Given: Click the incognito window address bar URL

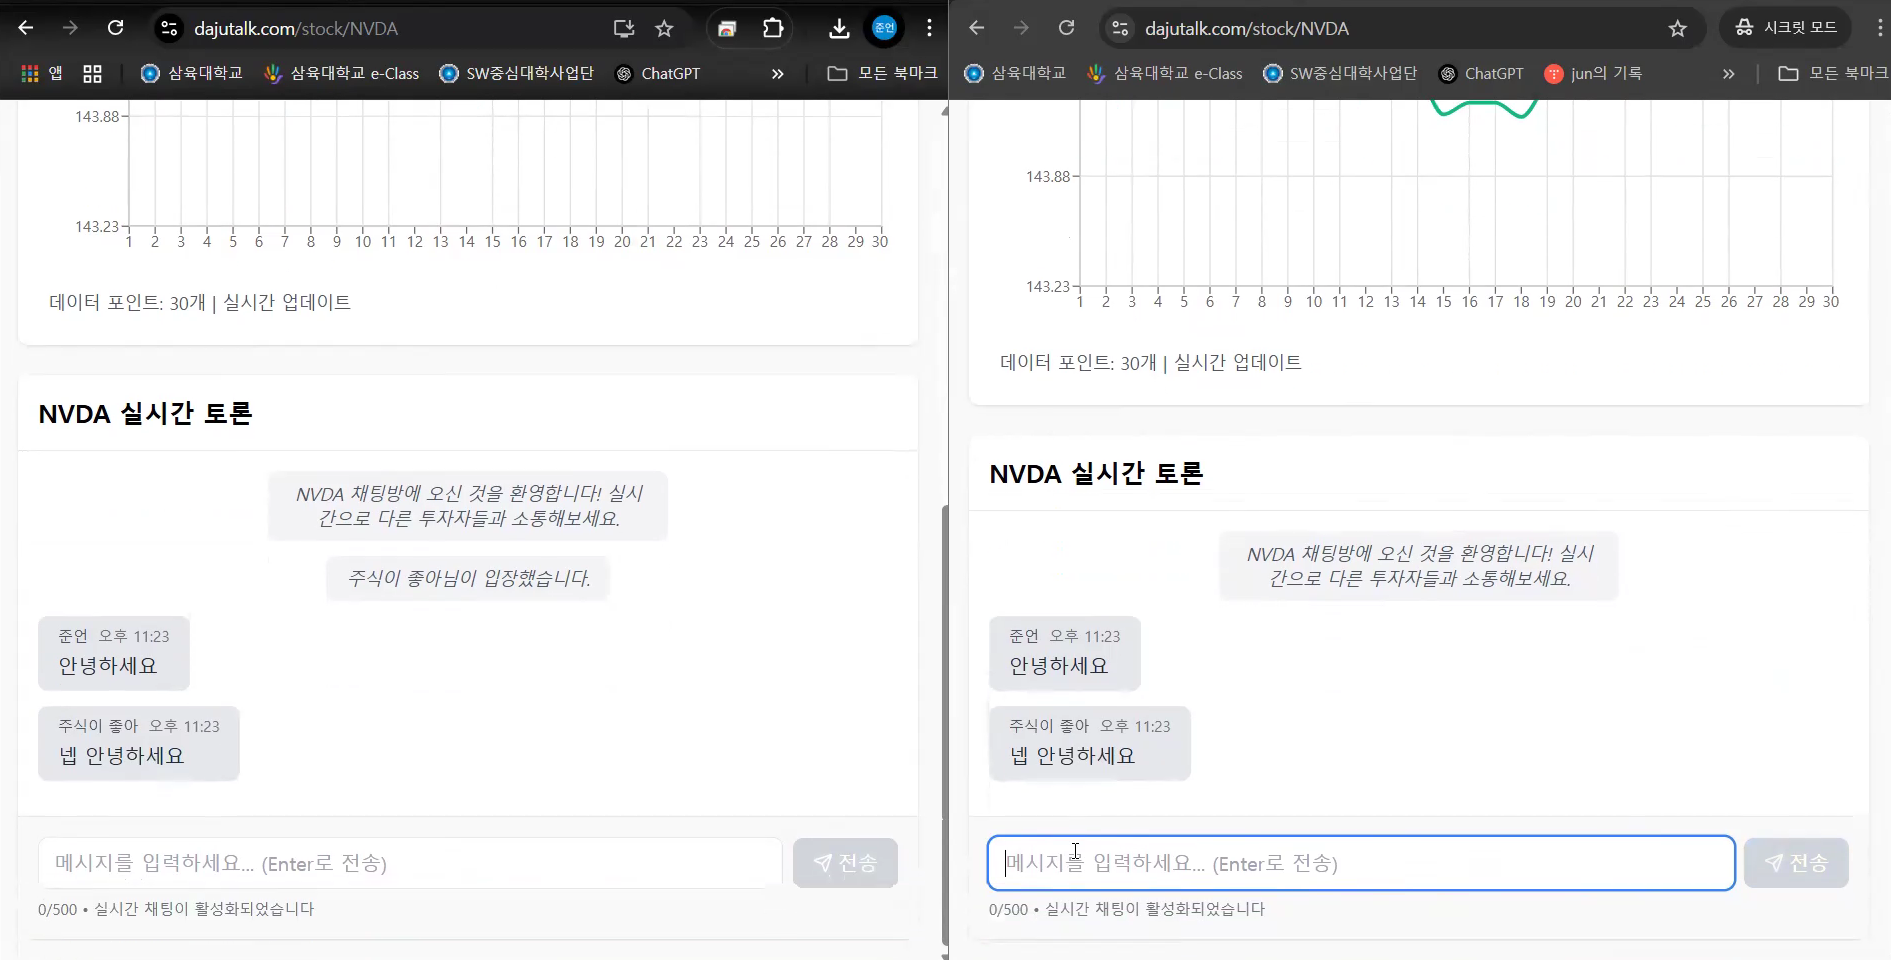Looking at the screenshot, I should point(1247,29).
